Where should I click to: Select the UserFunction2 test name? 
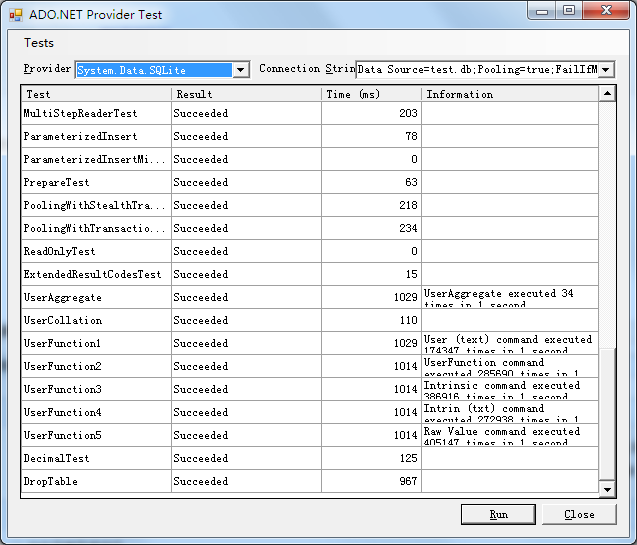click(63, 366)
